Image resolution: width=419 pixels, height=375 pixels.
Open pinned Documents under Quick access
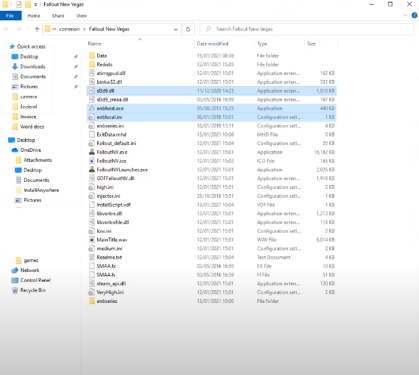(33, 76)
